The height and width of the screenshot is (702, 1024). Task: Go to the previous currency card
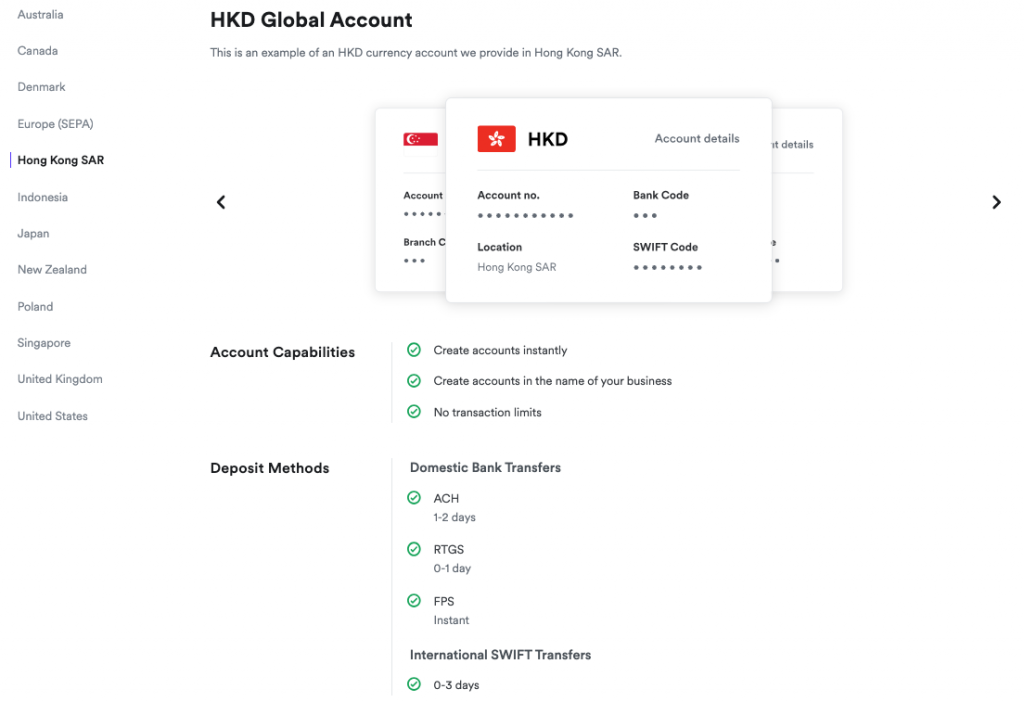[221, 202]
